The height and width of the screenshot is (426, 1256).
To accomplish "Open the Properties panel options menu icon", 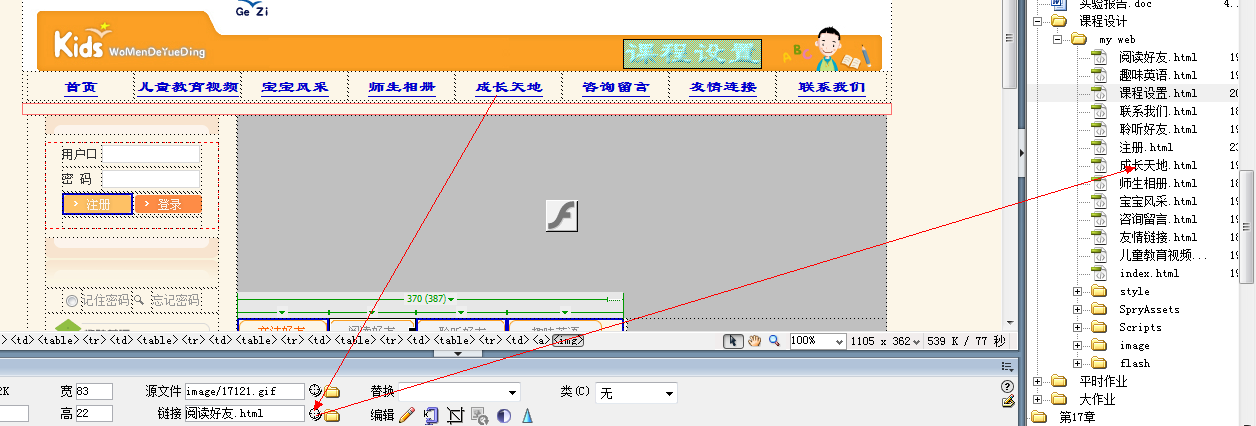I will pos(1007,367).
